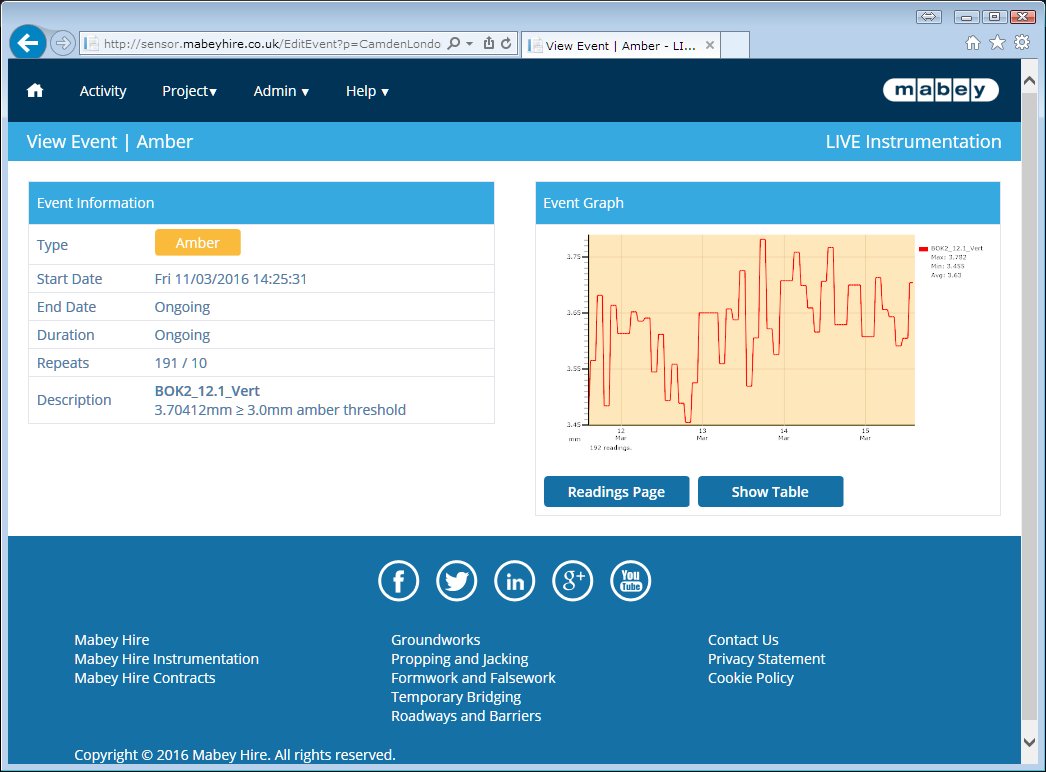Open the Mabey LinkedIn page icon
The height and width of the screenshot is (772, 1046).
514,581
